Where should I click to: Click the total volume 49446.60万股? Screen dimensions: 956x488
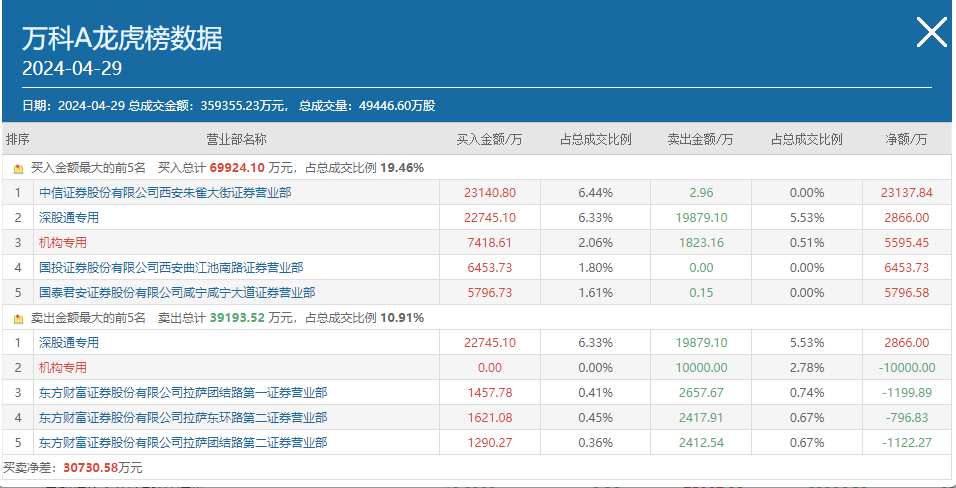coord(397,106)
